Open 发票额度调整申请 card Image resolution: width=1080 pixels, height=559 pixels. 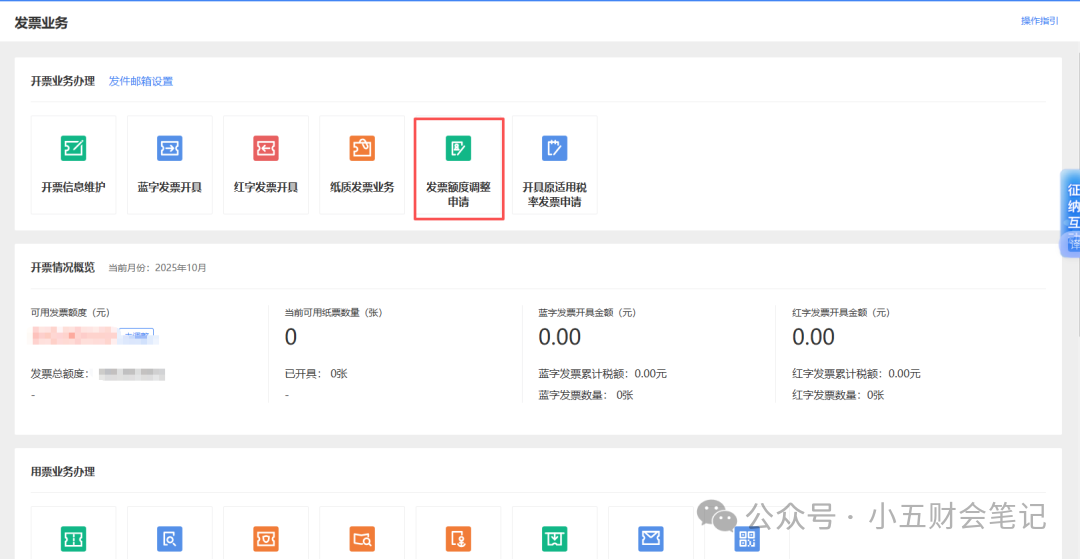tap(459, 169)
